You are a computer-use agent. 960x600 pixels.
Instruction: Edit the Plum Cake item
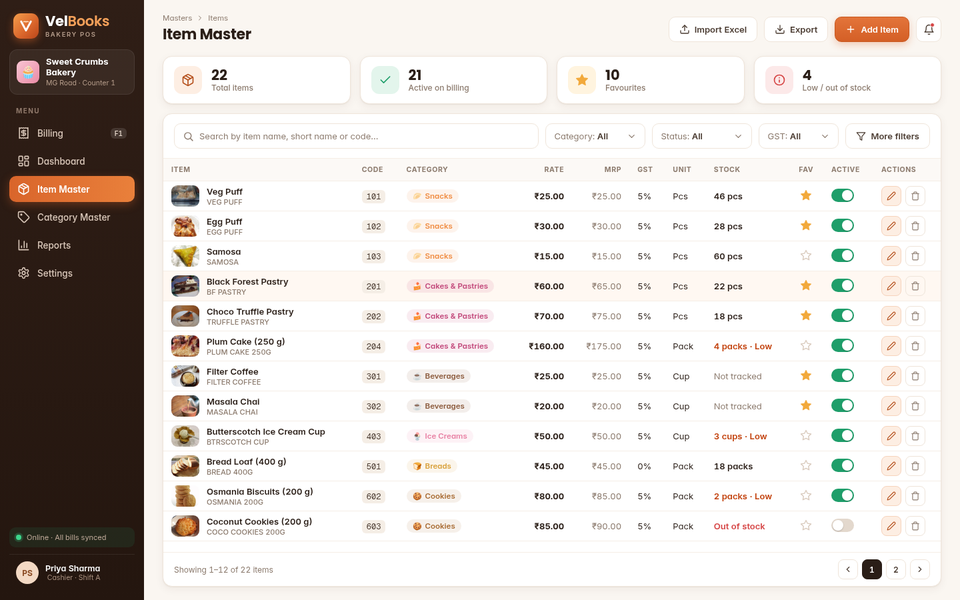tap(891, 346)
